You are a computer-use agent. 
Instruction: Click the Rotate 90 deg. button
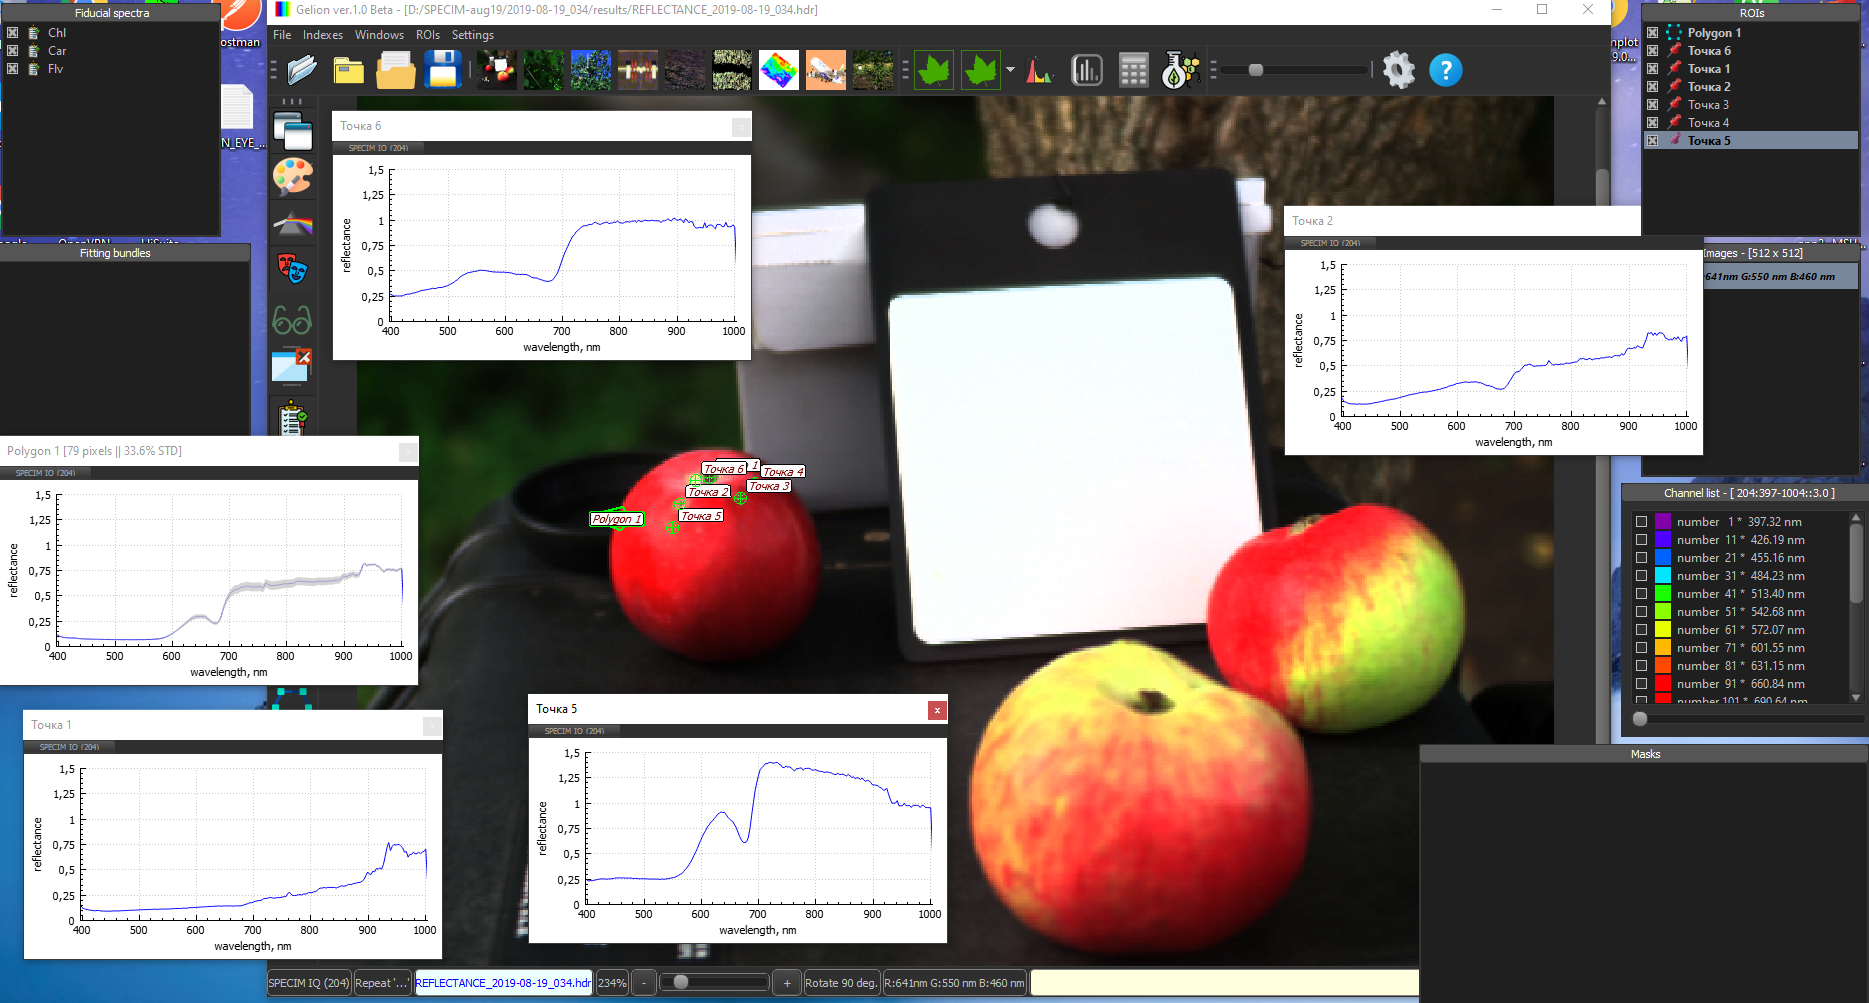click(841, 983)
